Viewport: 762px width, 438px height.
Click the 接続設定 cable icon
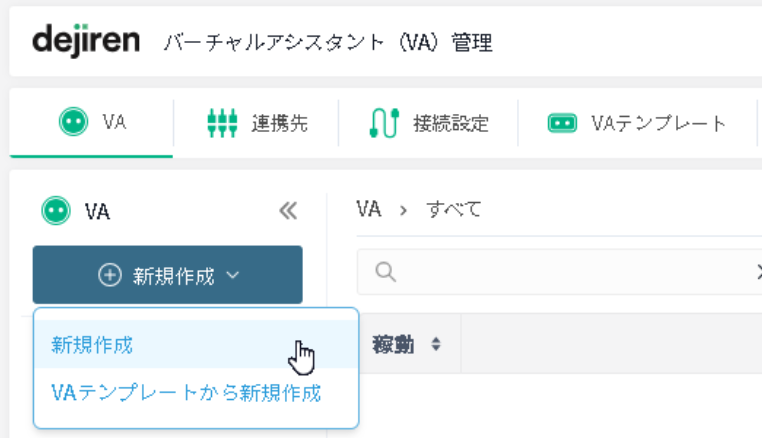click(x=384, y=123)
